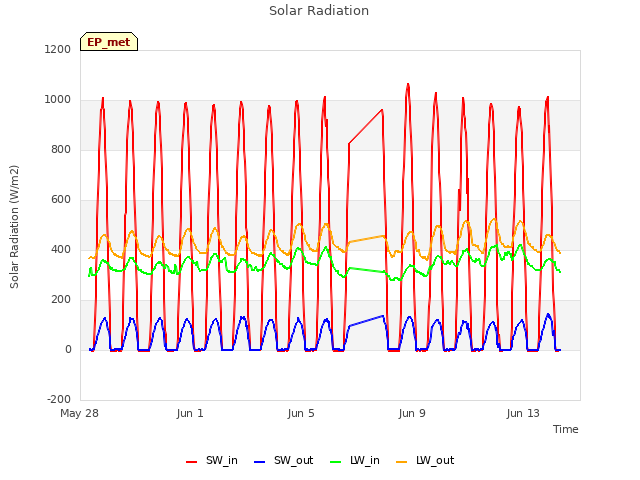Click the May 28 x-axis label
640x480 pixels.
pos(80,413)
